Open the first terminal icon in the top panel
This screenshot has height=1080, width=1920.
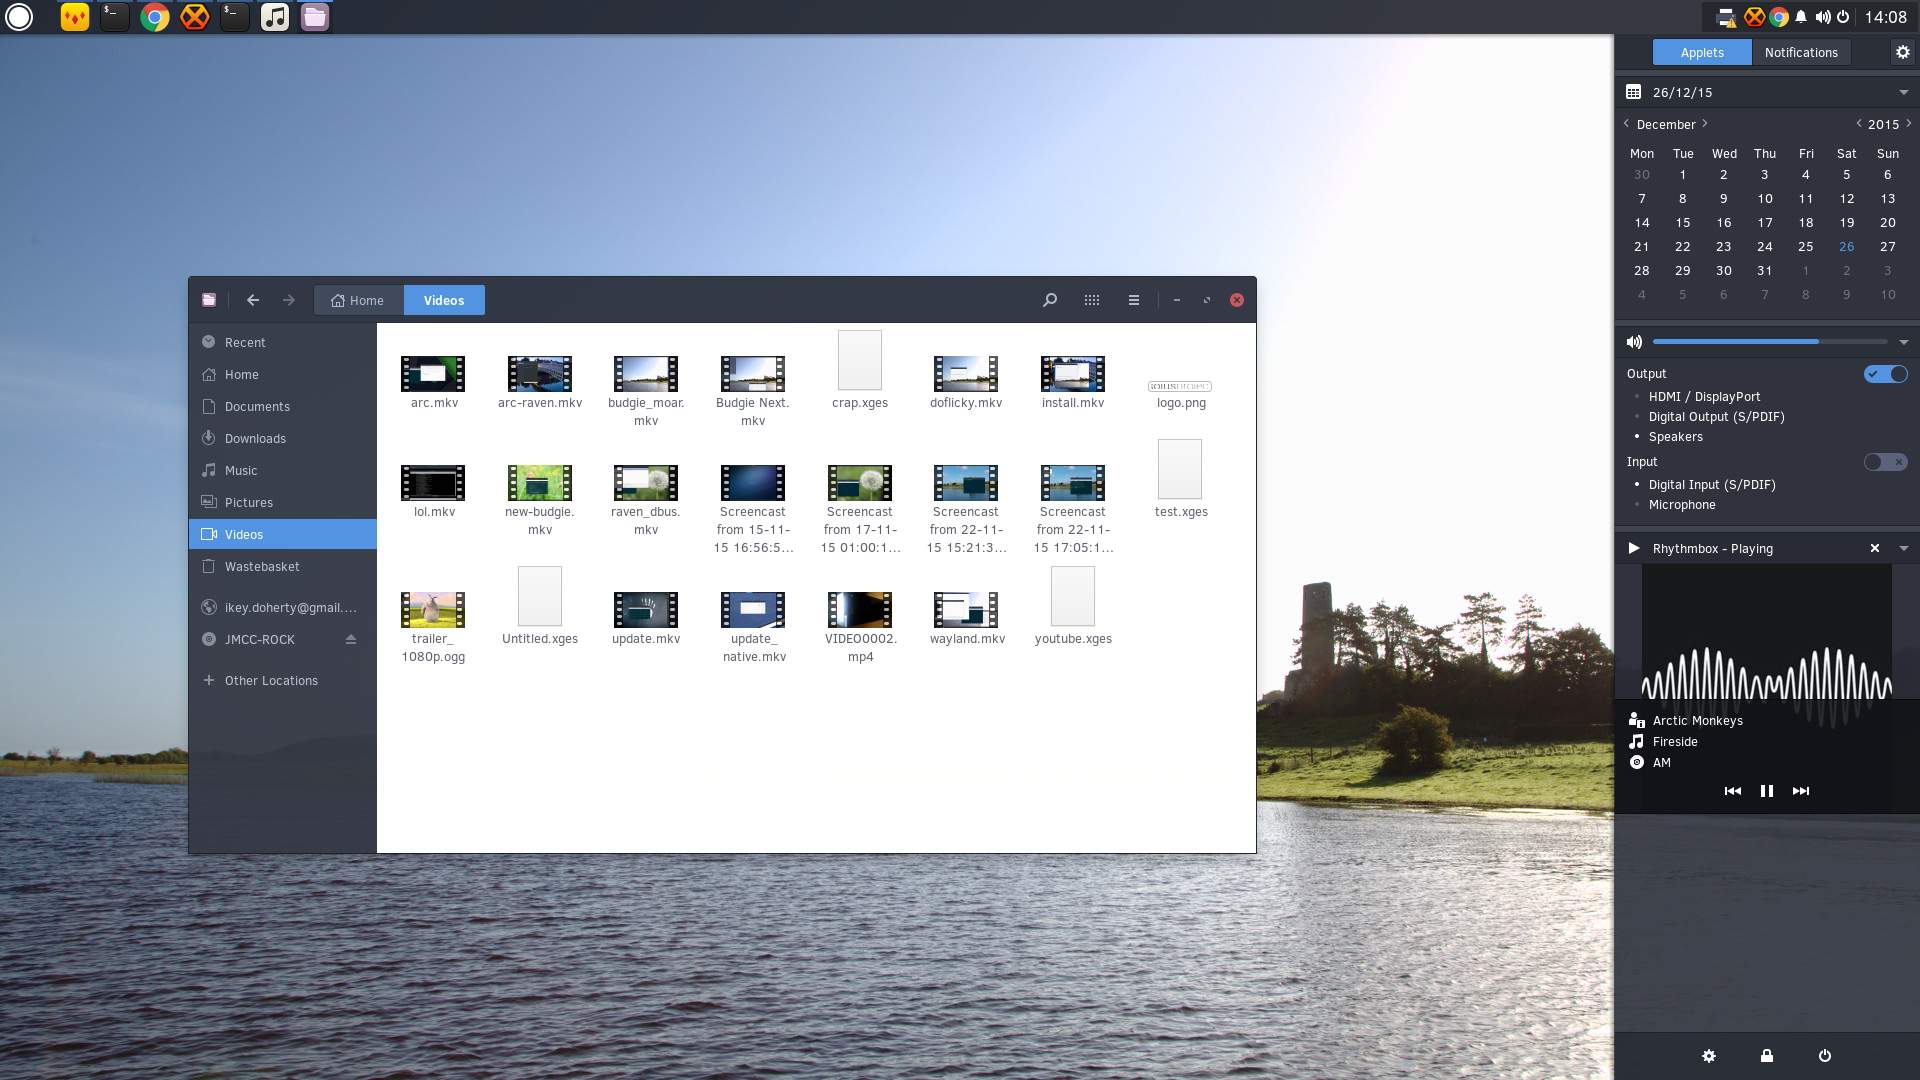point(114,17)
